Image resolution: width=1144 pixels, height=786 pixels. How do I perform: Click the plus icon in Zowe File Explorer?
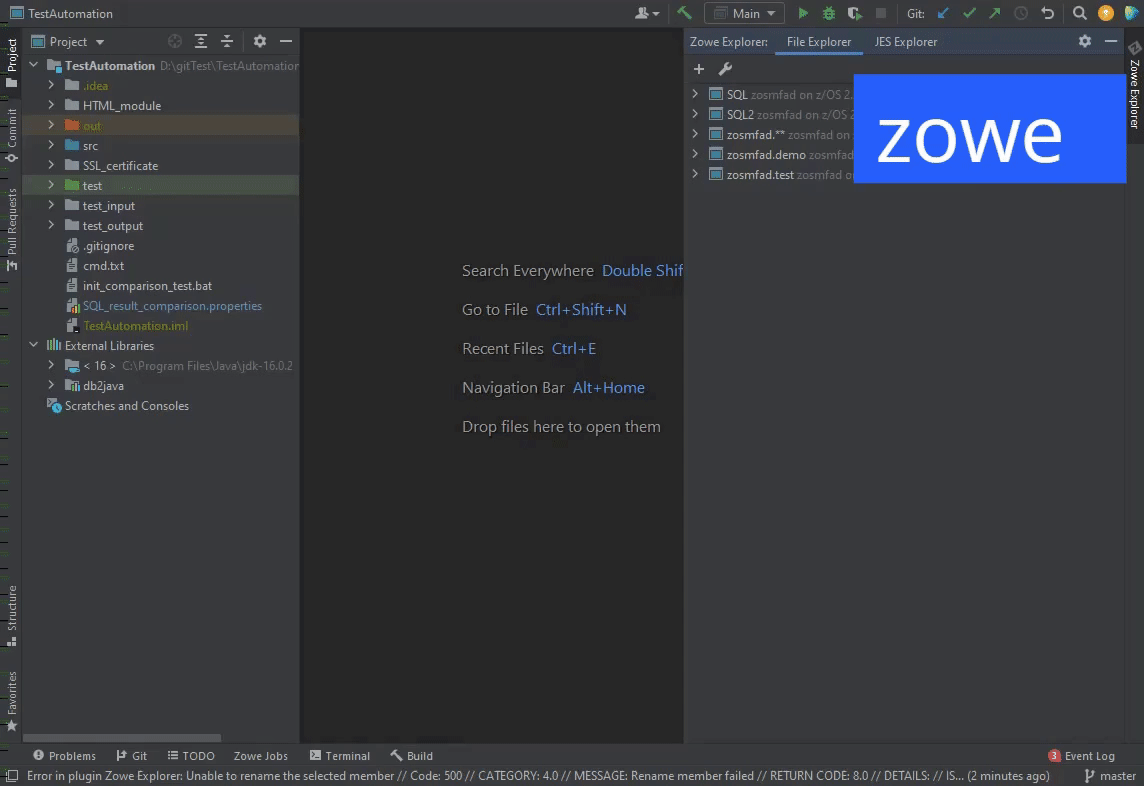[699, 69]
